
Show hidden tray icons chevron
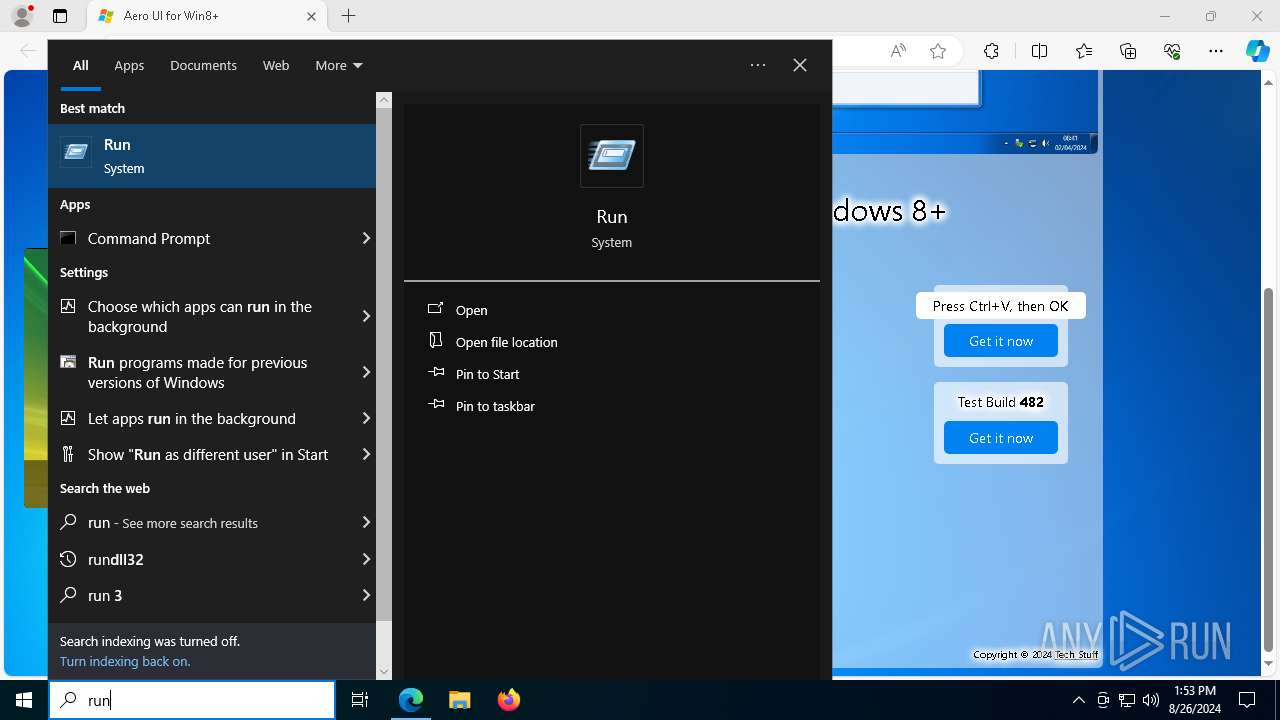(x=1078, y=700)
